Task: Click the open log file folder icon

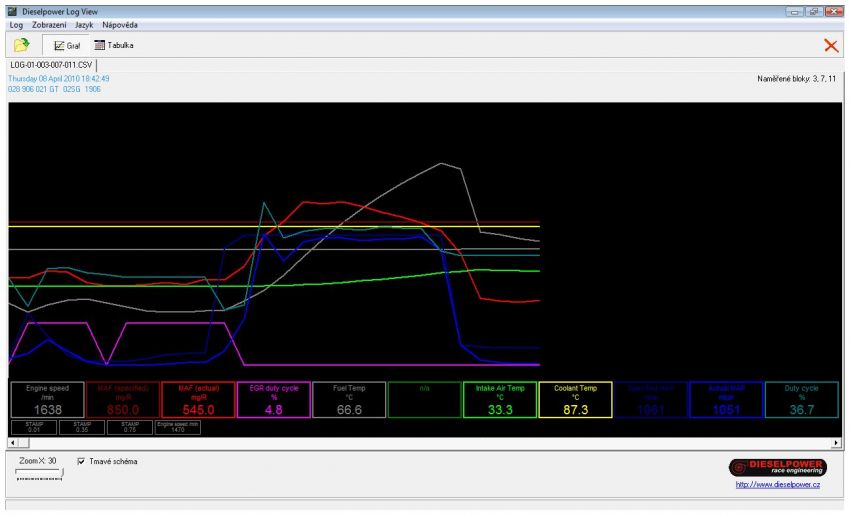Action: pos(21,45)
